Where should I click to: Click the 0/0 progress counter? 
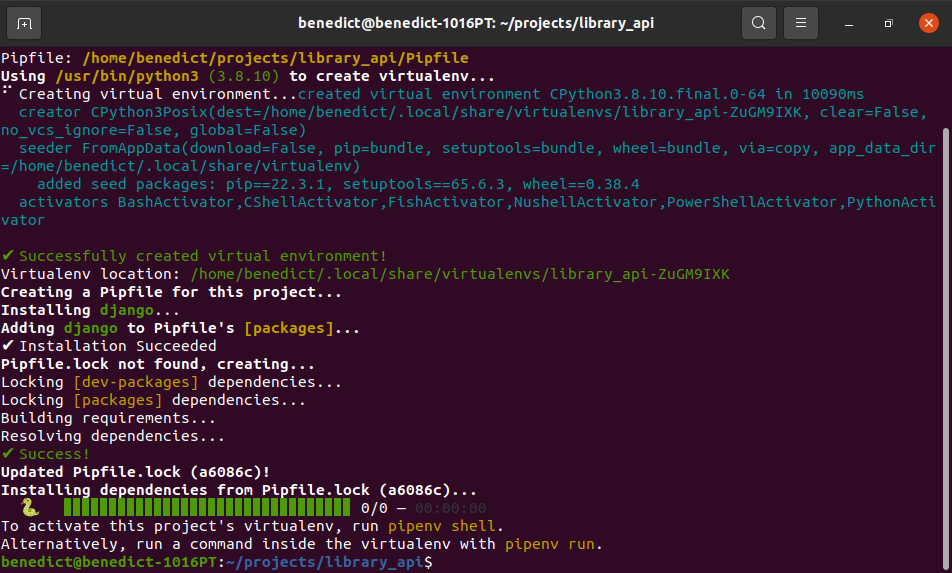click(x=374, y=508)
